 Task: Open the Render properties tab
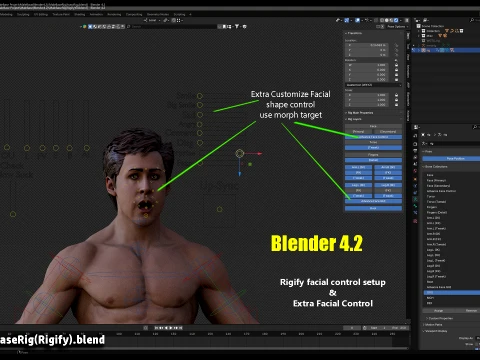tap(415, 144)
